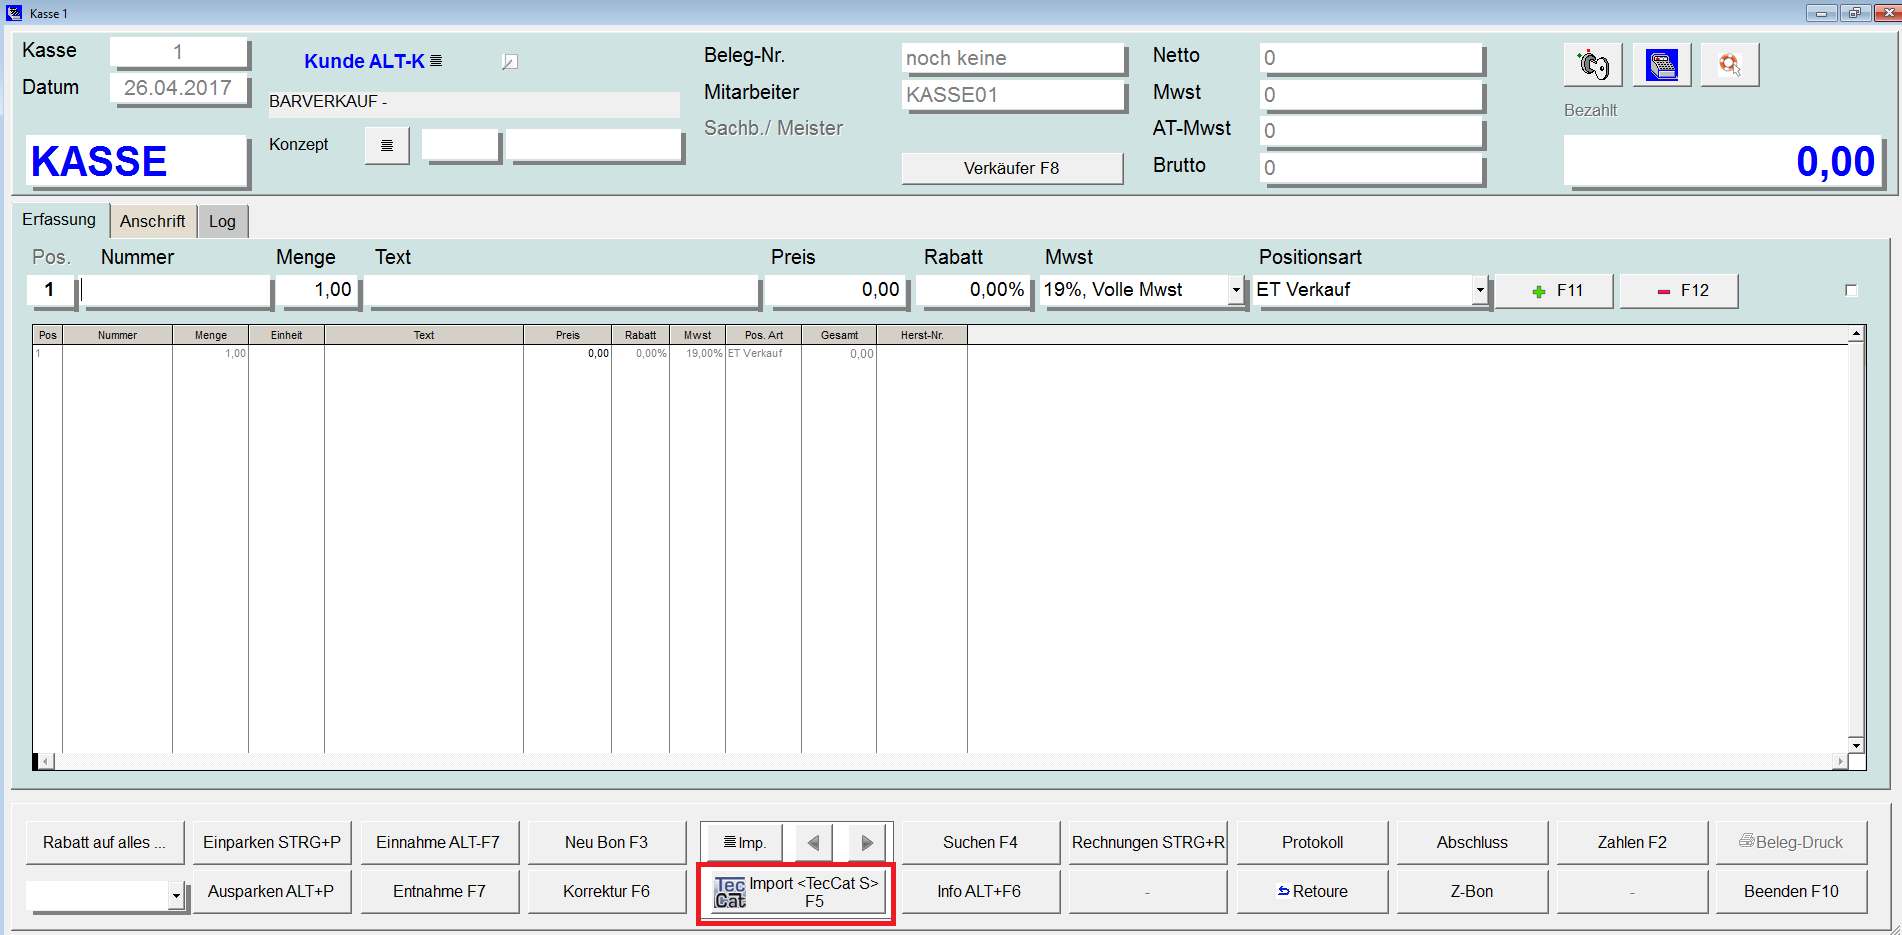Click the Imp. list button
The height and width of the screenshot is (935, 1902).
[x=743, y=843]
